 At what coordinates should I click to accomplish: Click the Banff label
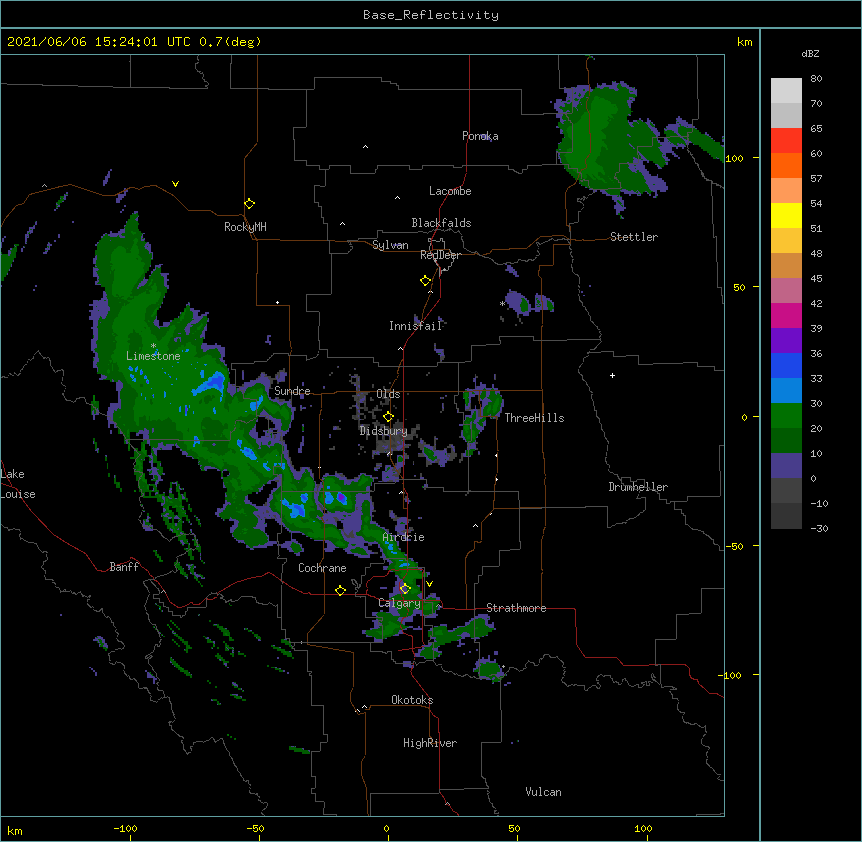[x=124, y=567]
